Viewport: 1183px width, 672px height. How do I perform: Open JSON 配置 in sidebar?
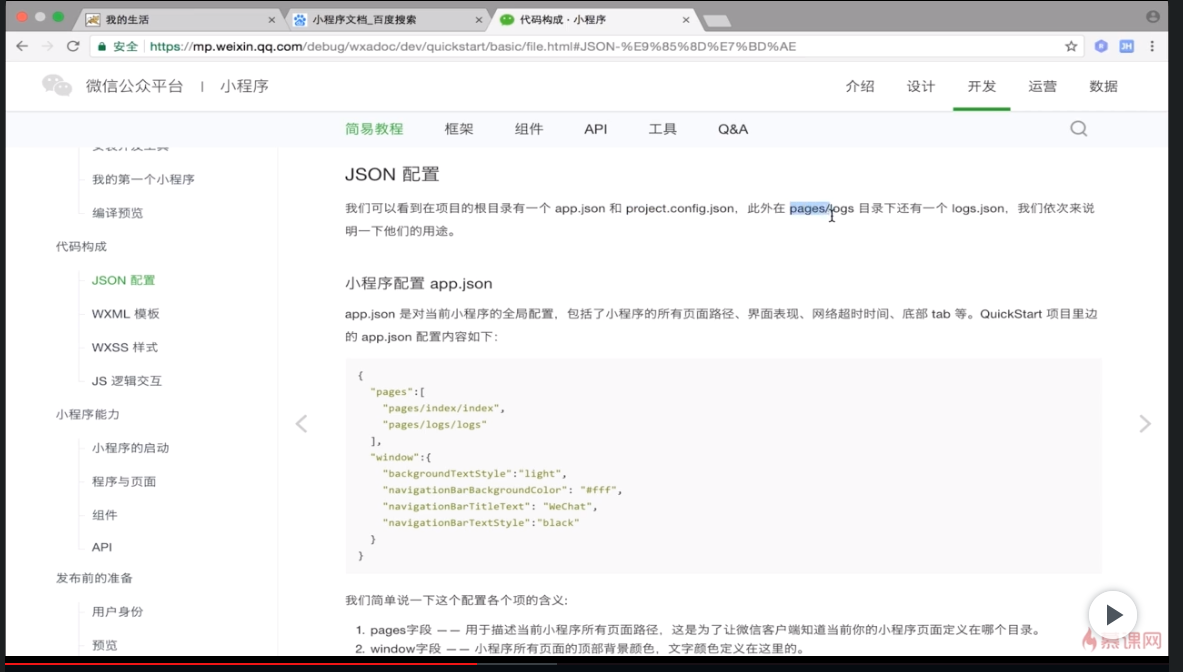click(x=123, y=280)
